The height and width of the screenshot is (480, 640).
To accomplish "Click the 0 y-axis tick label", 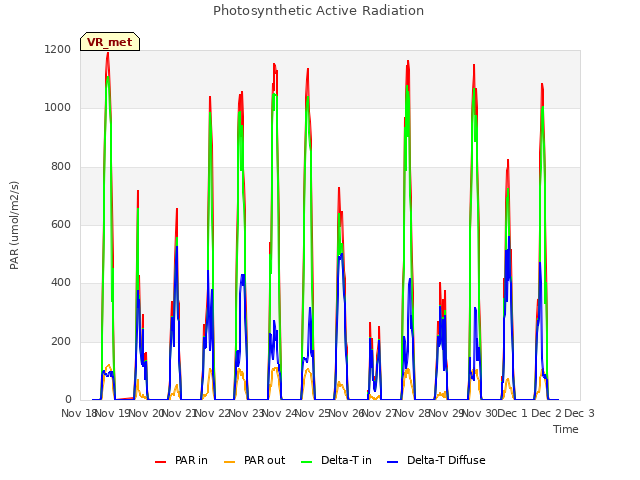I will click(68, 400).
